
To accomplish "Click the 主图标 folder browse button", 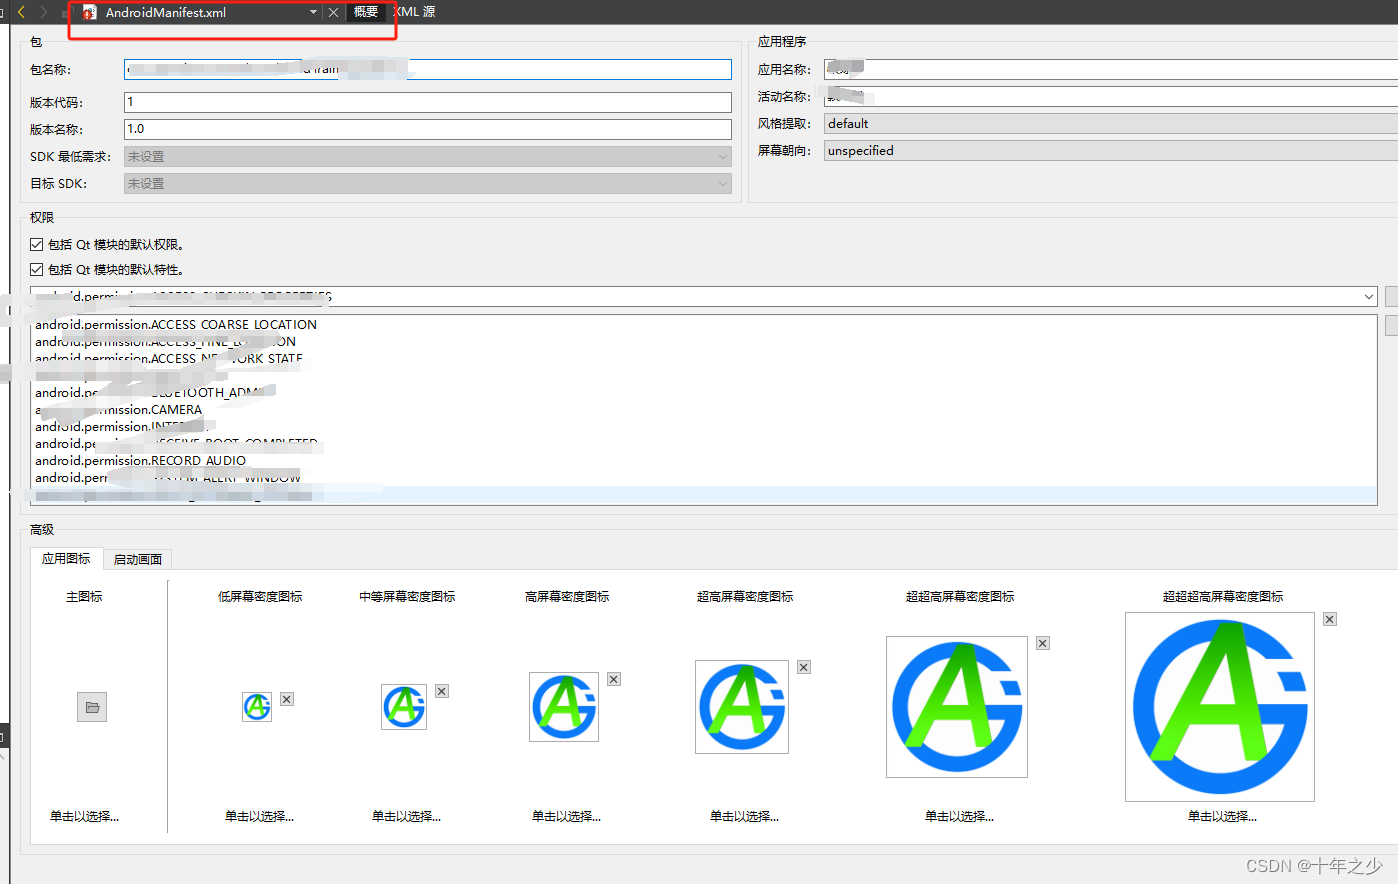I will 92,707.
